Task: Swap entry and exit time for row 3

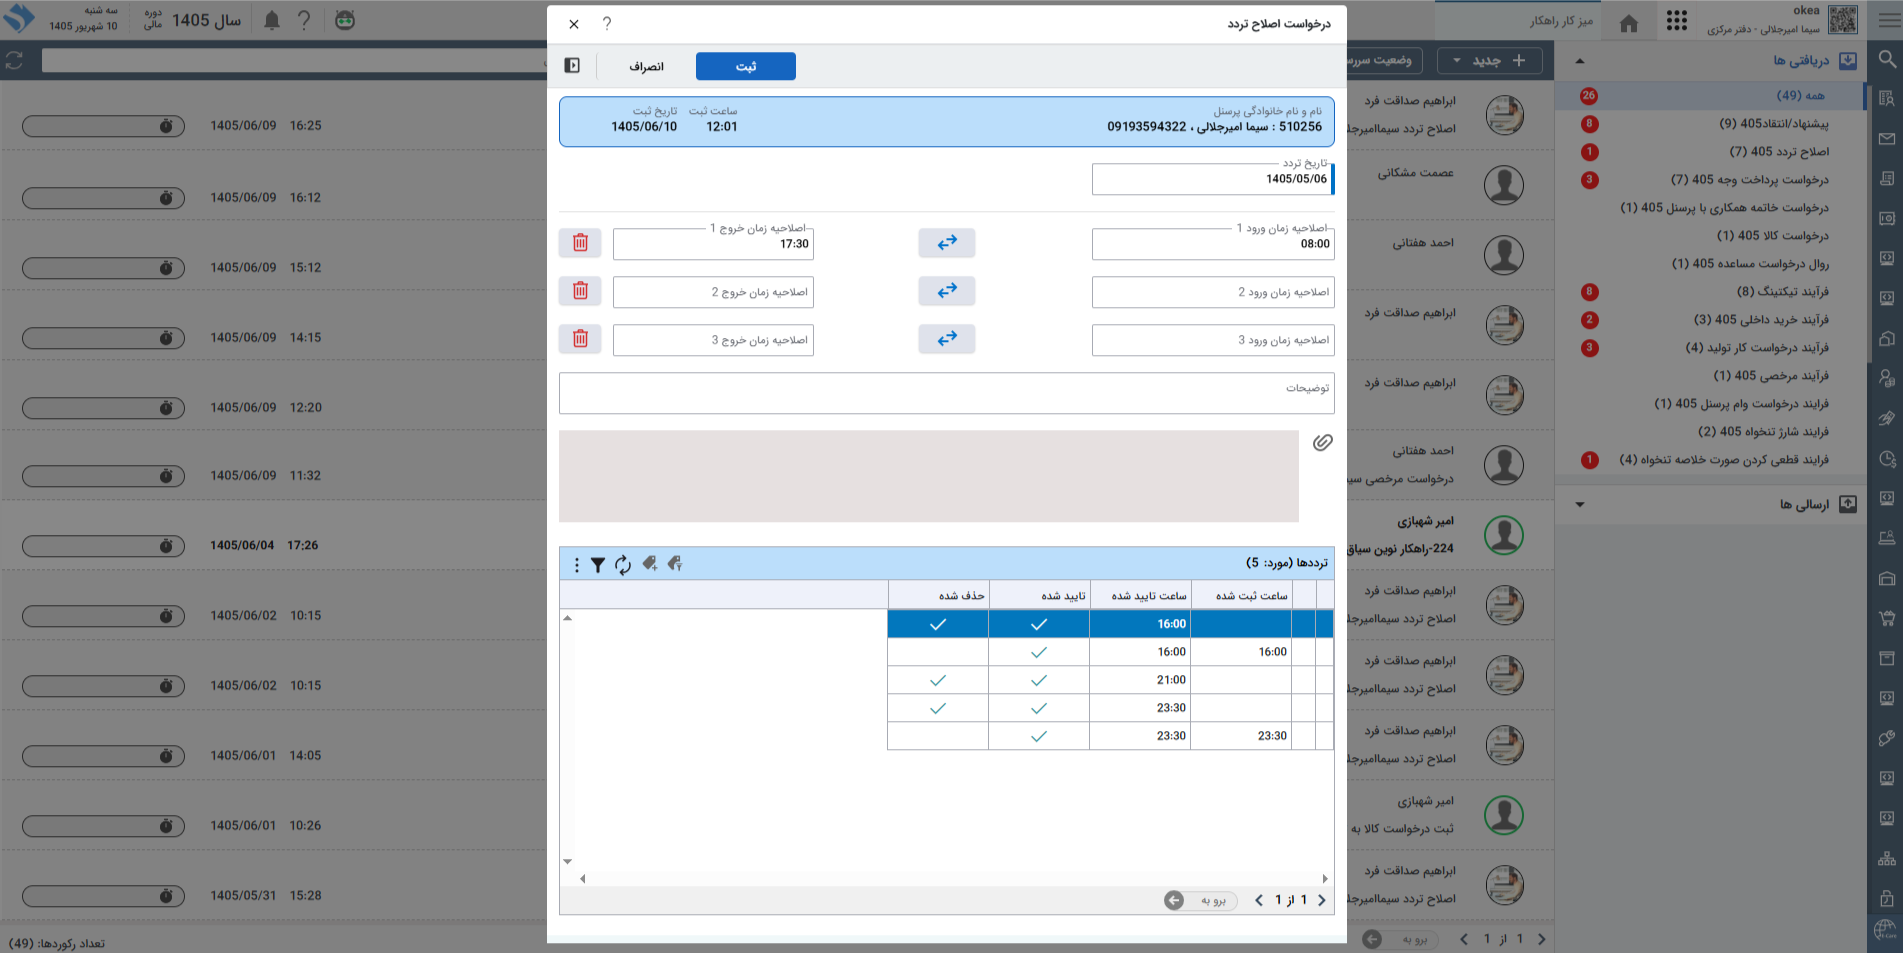Action: point(947,338)
